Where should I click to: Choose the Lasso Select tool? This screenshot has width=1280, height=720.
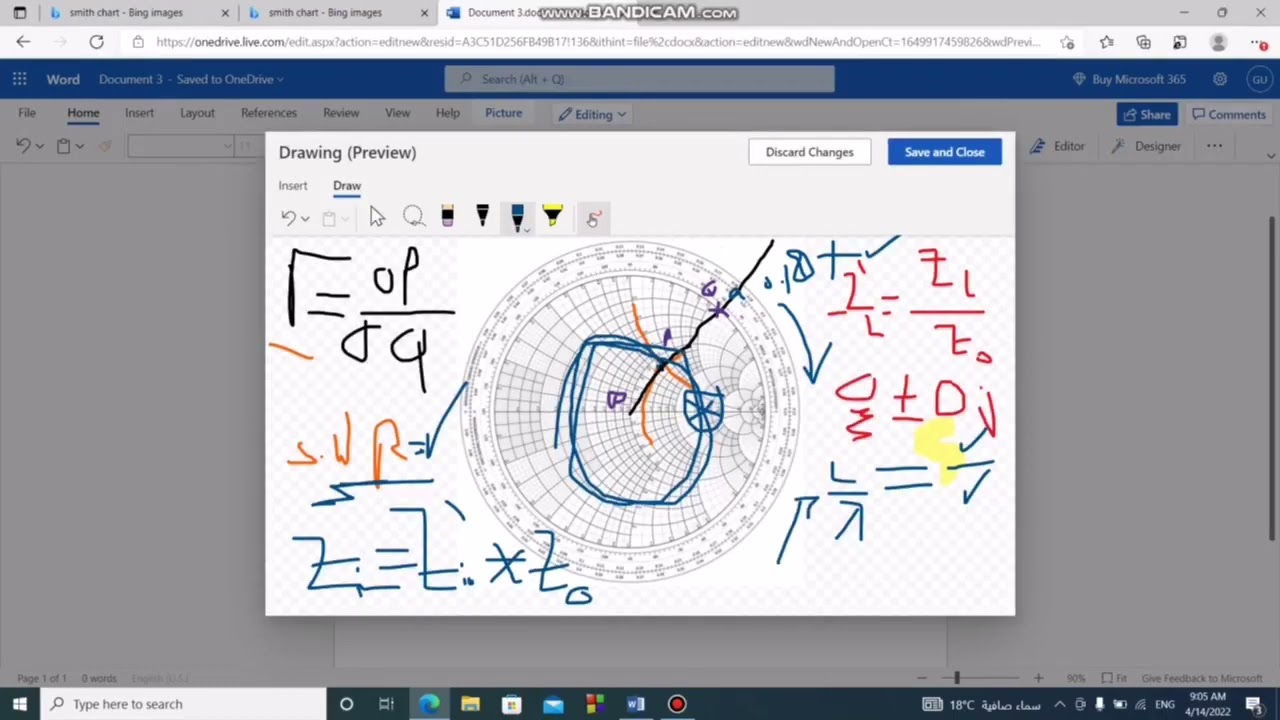(x=413, y=217)
